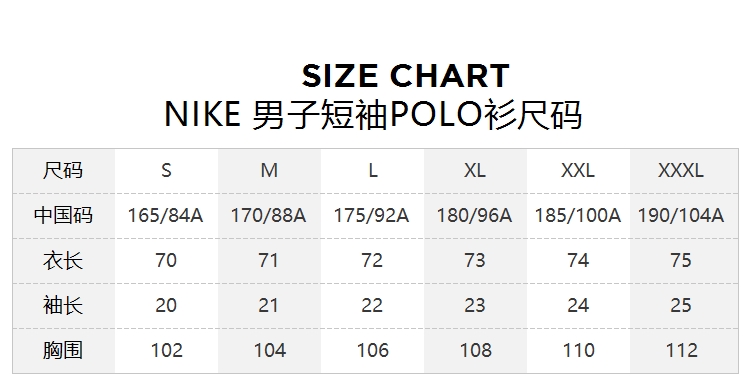Click the 衣长 row label
This screenshot has height=385, width=750.
click(x=63, y=261)
